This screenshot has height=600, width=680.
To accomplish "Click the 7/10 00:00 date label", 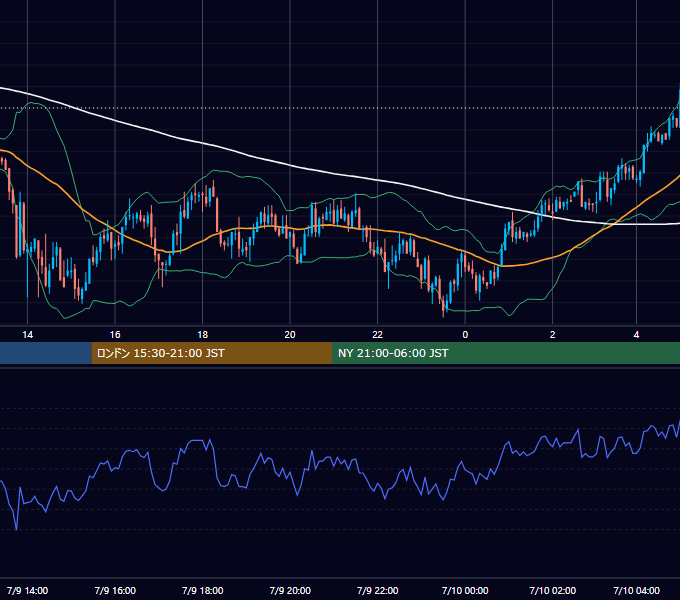I will [x=465, y=590].
